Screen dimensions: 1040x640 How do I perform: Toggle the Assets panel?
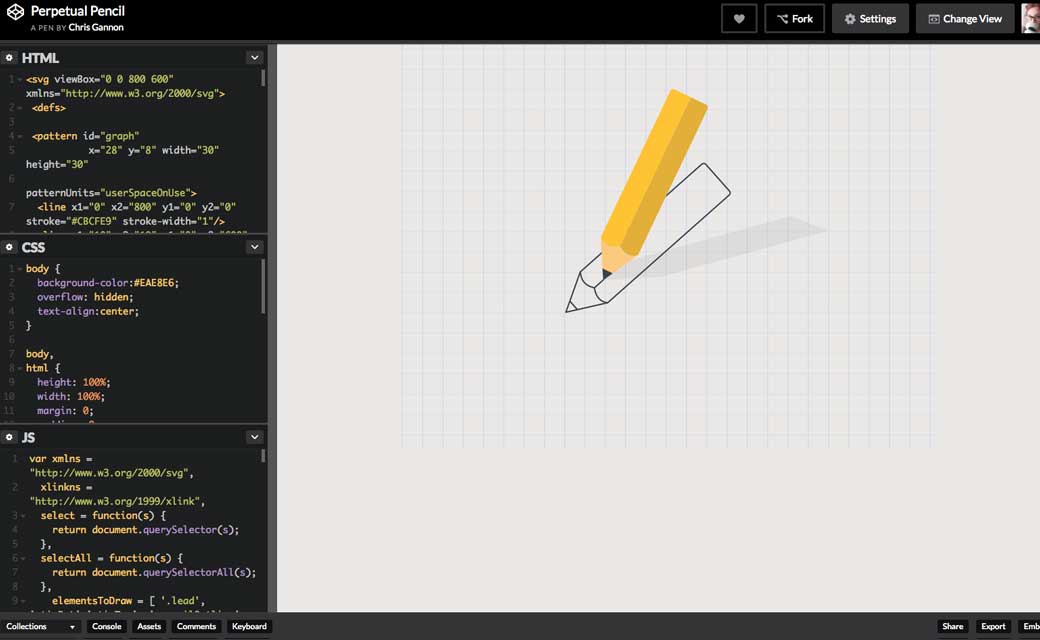point(149,627)
